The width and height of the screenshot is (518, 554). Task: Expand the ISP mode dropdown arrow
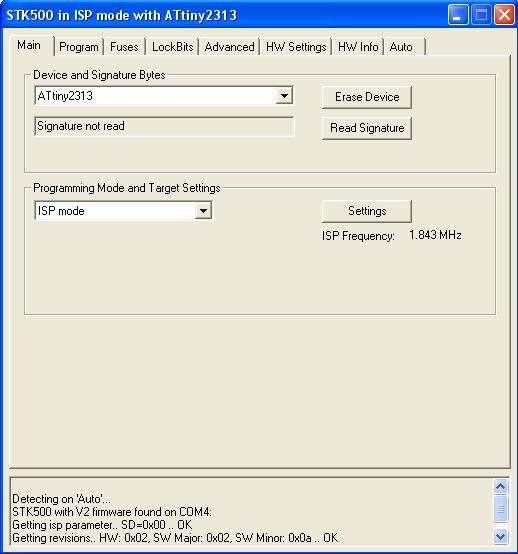coord(203,211)
